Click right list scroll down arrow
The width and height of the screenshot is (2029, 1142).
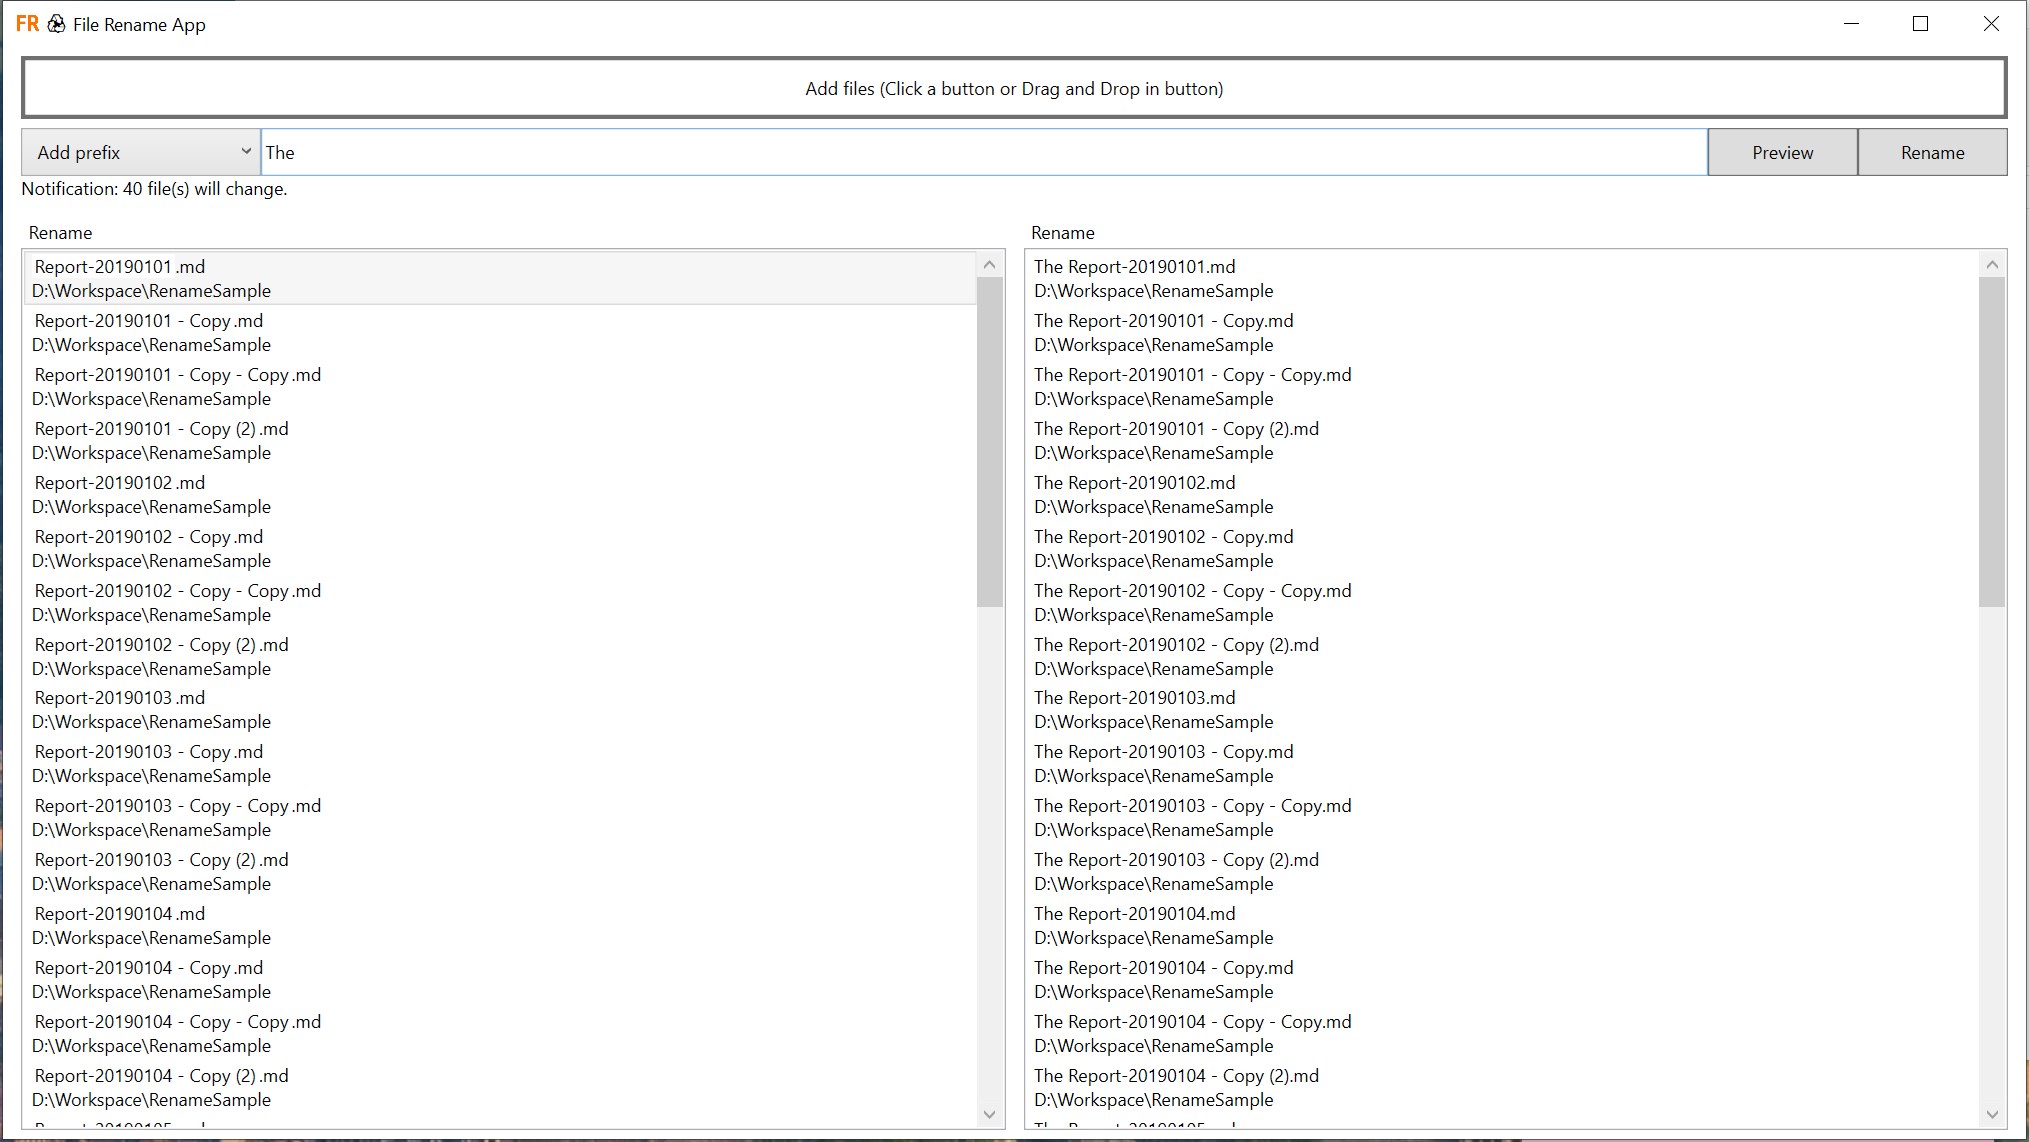(1991, 1114)
